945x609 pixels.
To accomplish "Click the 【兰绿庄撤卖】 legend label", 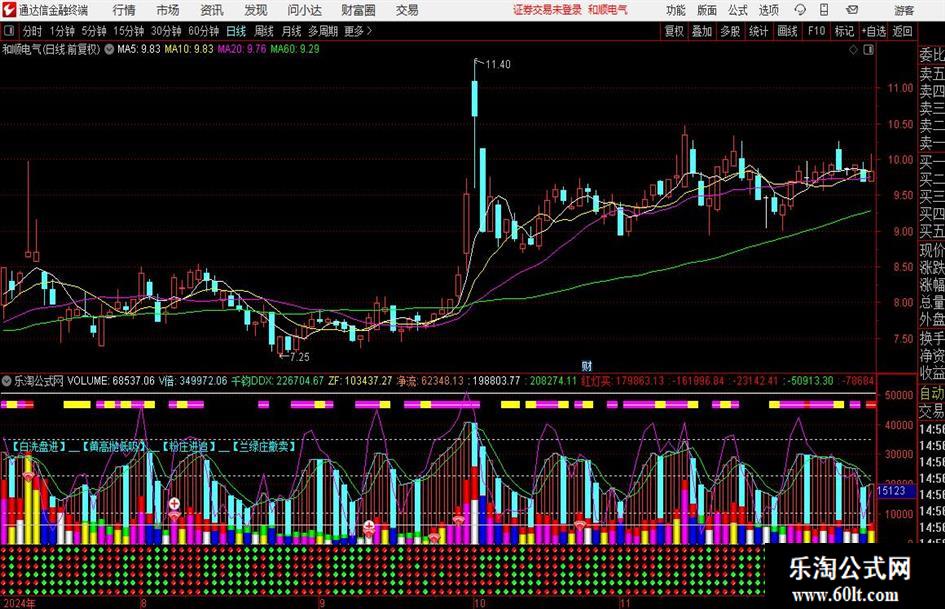I will [x=264, y=447].
